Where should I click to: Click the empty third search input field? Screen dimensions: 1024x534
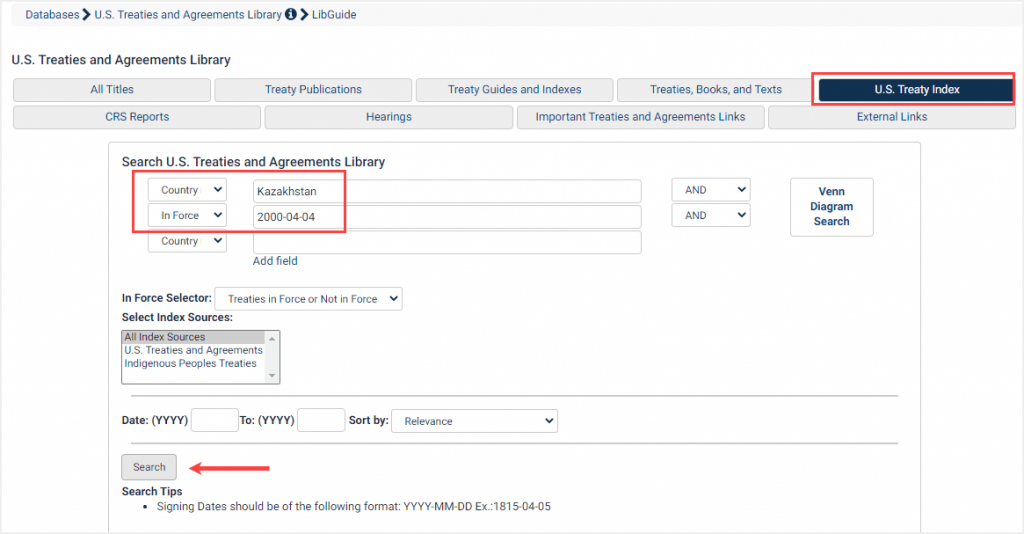coord(447,242)
